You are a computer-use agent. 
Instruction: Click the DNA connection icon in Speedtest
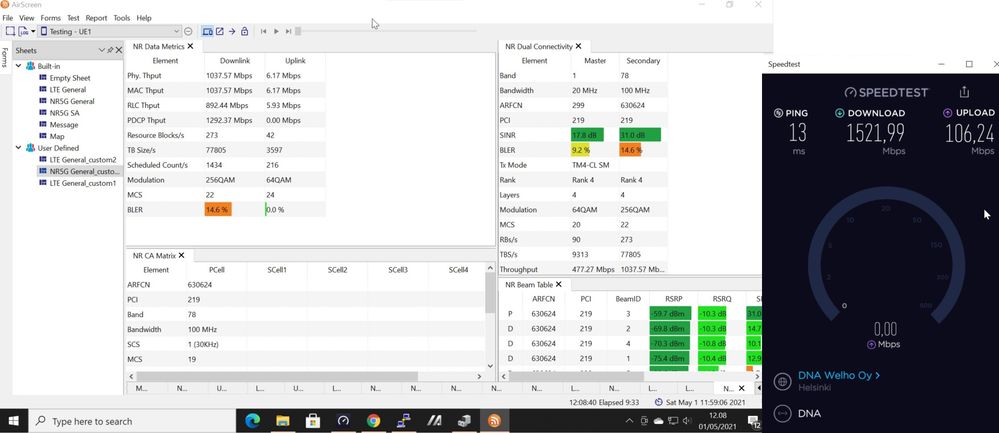click(x=782, y=414)
